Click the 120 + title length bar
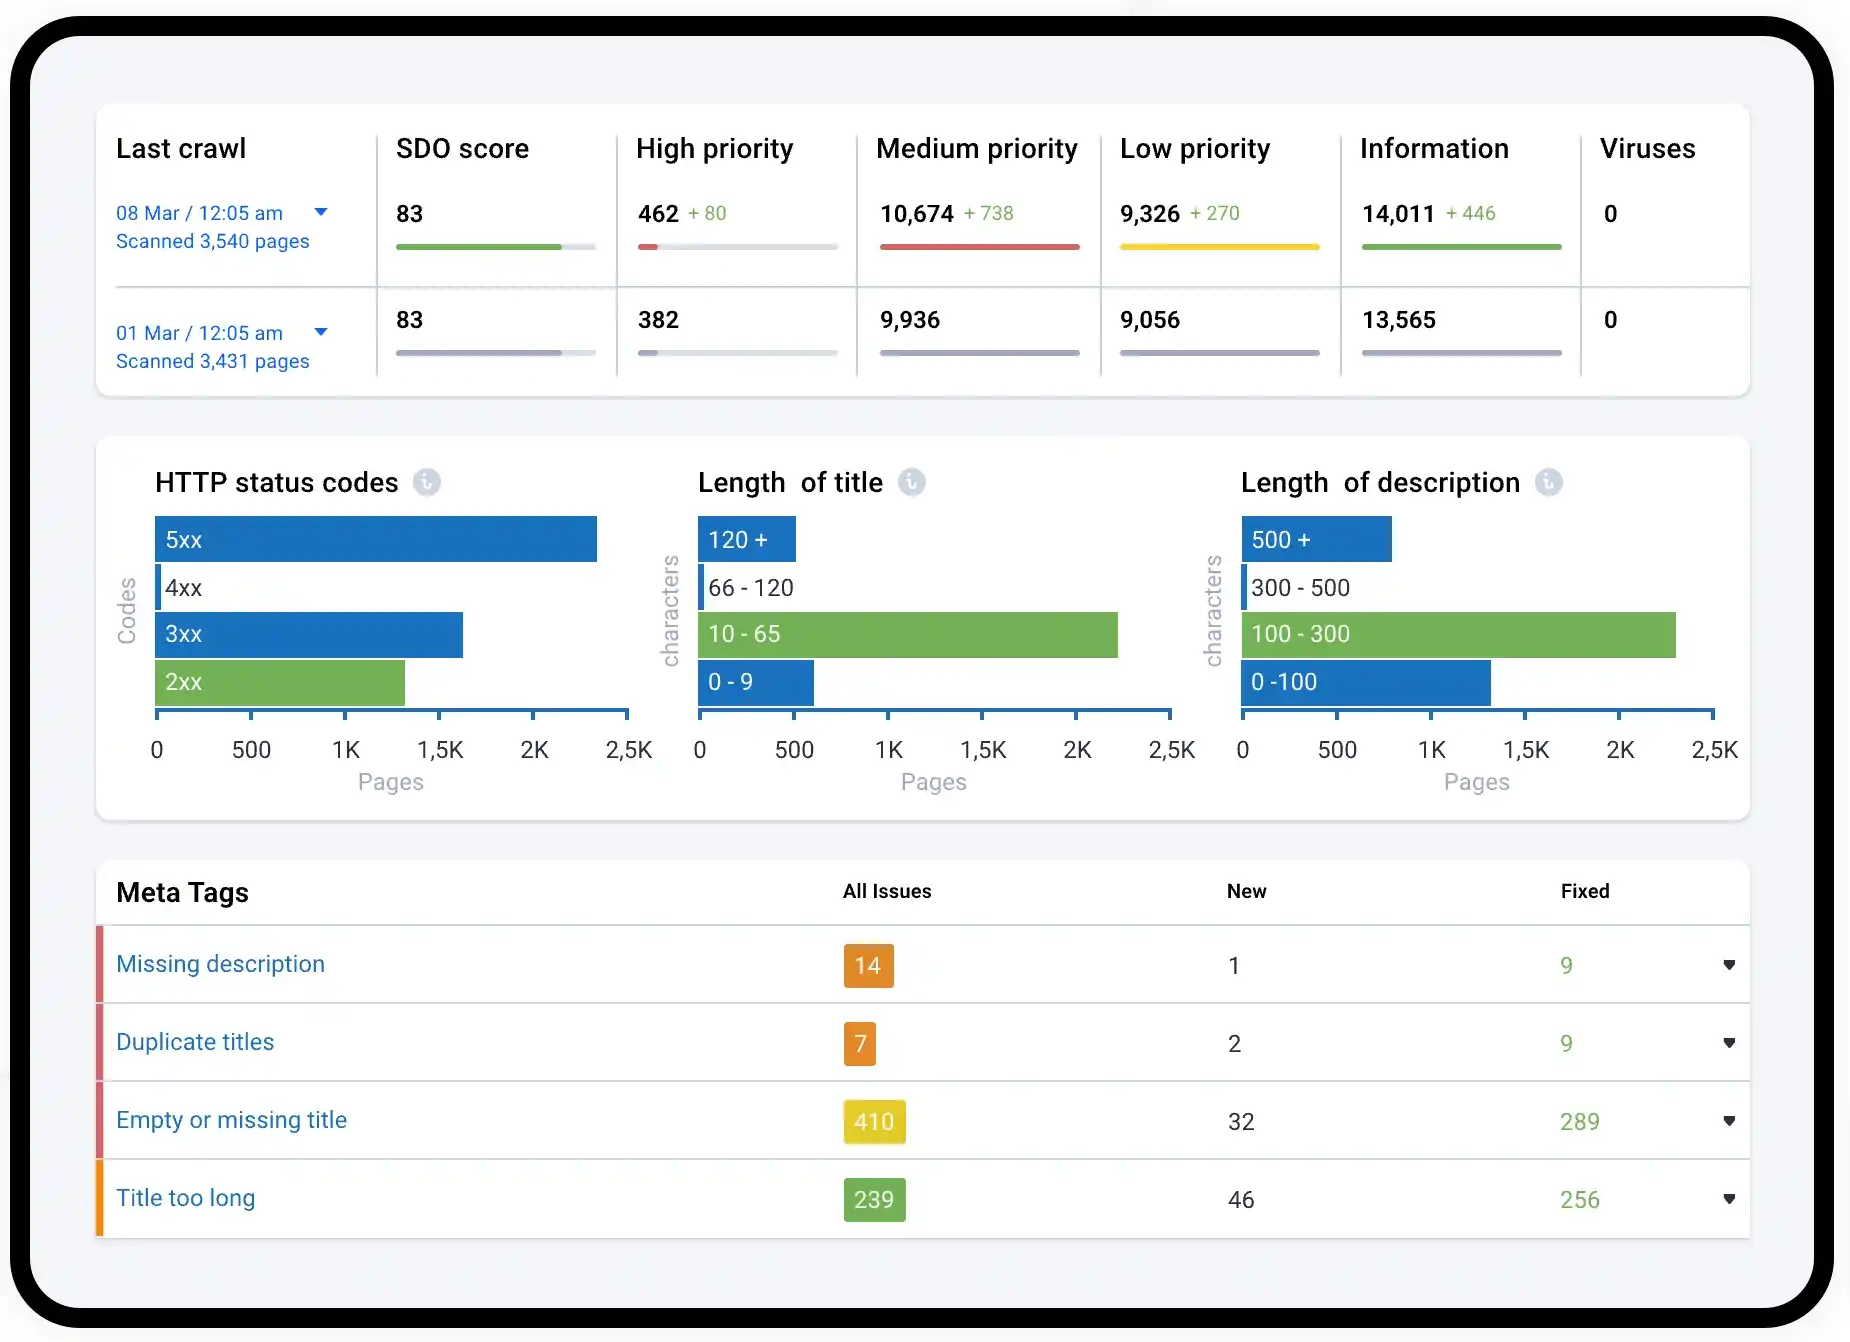The width and height of the screenshot is (1850, 1342). coord(747,539)
